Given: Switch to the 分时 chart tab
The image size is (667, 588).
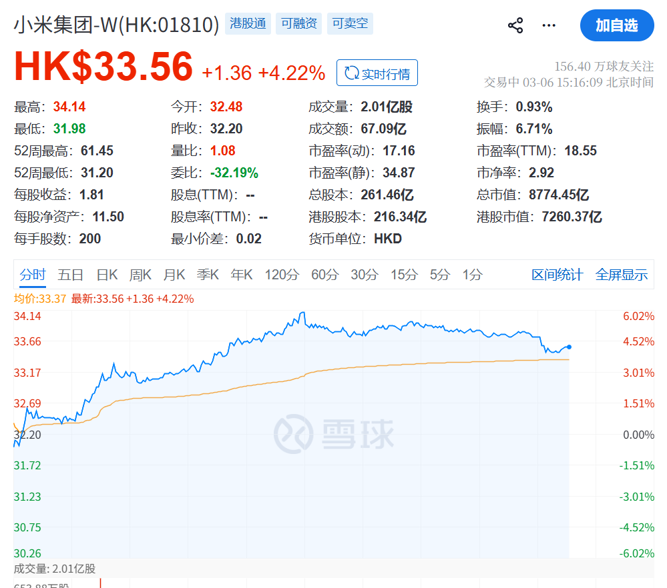Looking at the screenshot, I should [x=33, y=275].
